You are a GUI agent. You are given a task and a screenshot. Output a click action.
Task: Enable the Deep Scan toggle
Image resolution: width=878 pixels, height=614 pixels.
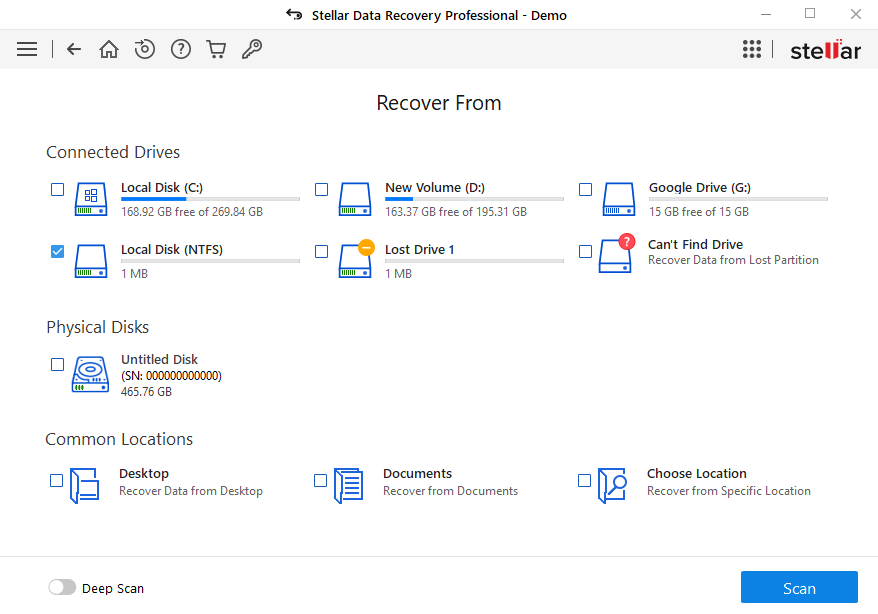(x=62, y=588)
